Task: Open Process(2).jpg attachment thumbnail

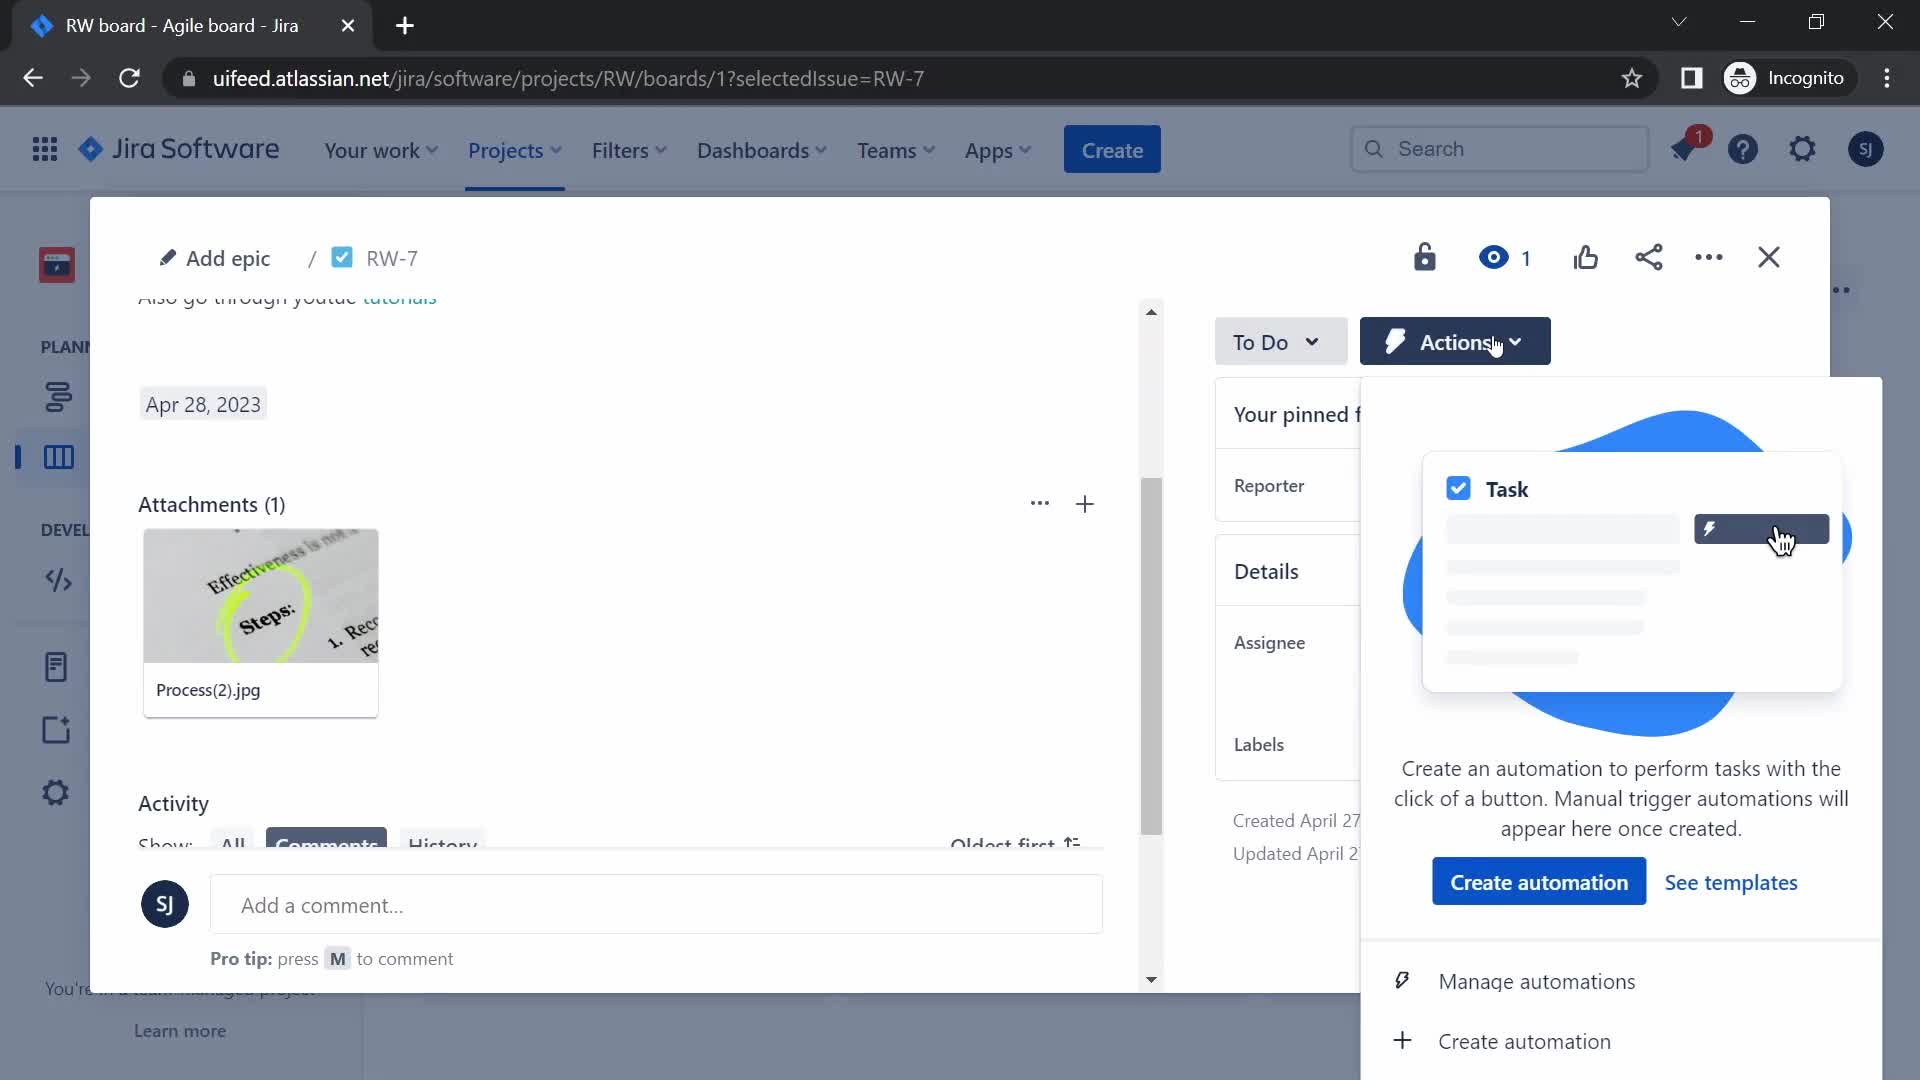Action: (261, 622)
